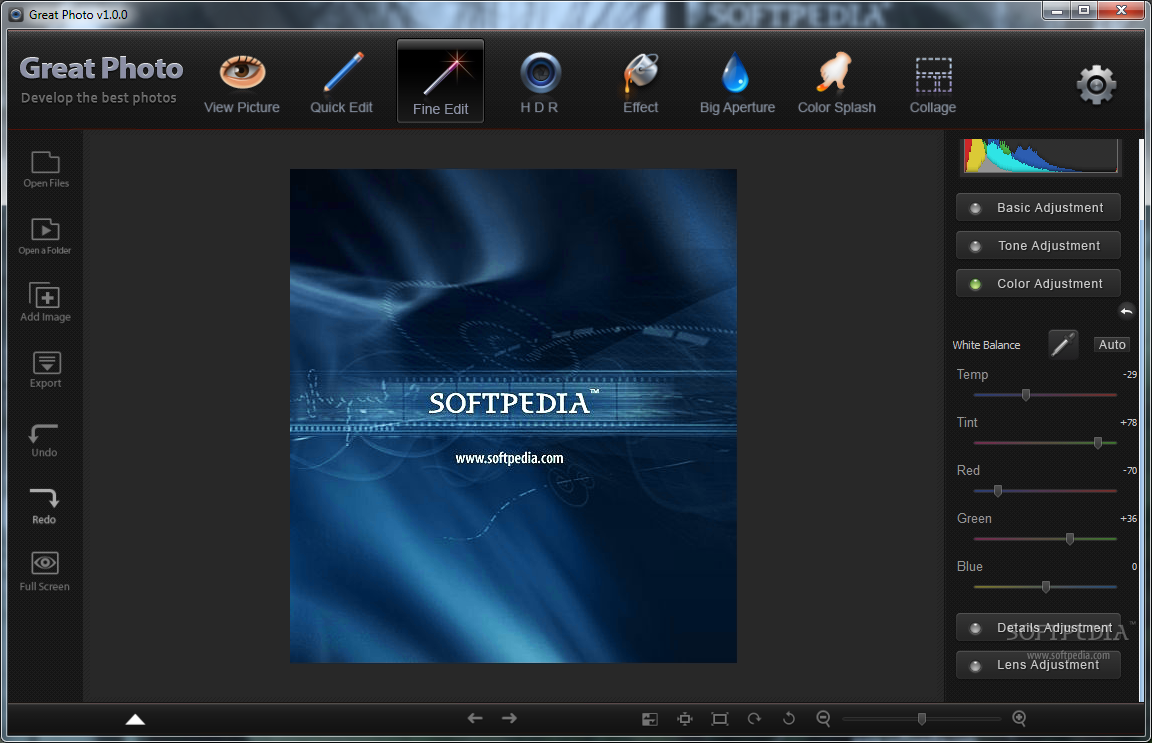Click the Export icon
This screenshot has height=743, width=1152.
46,370
